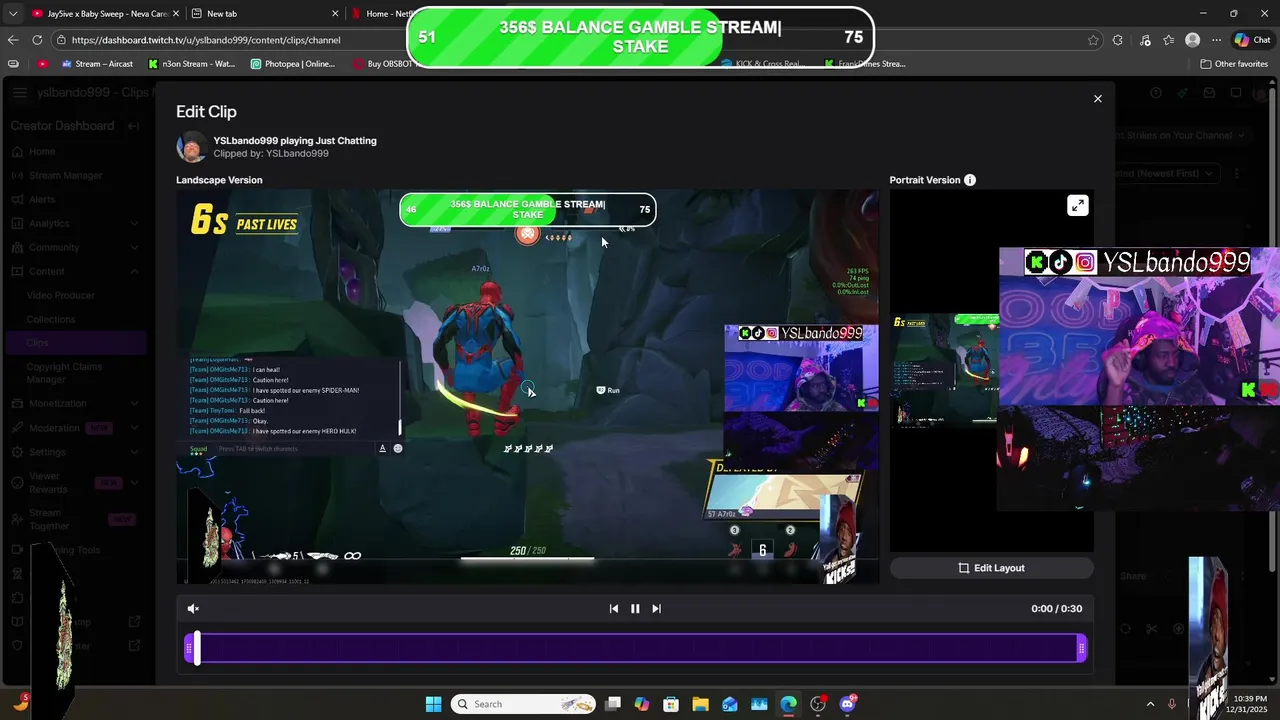Screen dimensions: 1280x720
Task: Pause the clip playback
Action: pyautogui.click(x=635, y=608)
